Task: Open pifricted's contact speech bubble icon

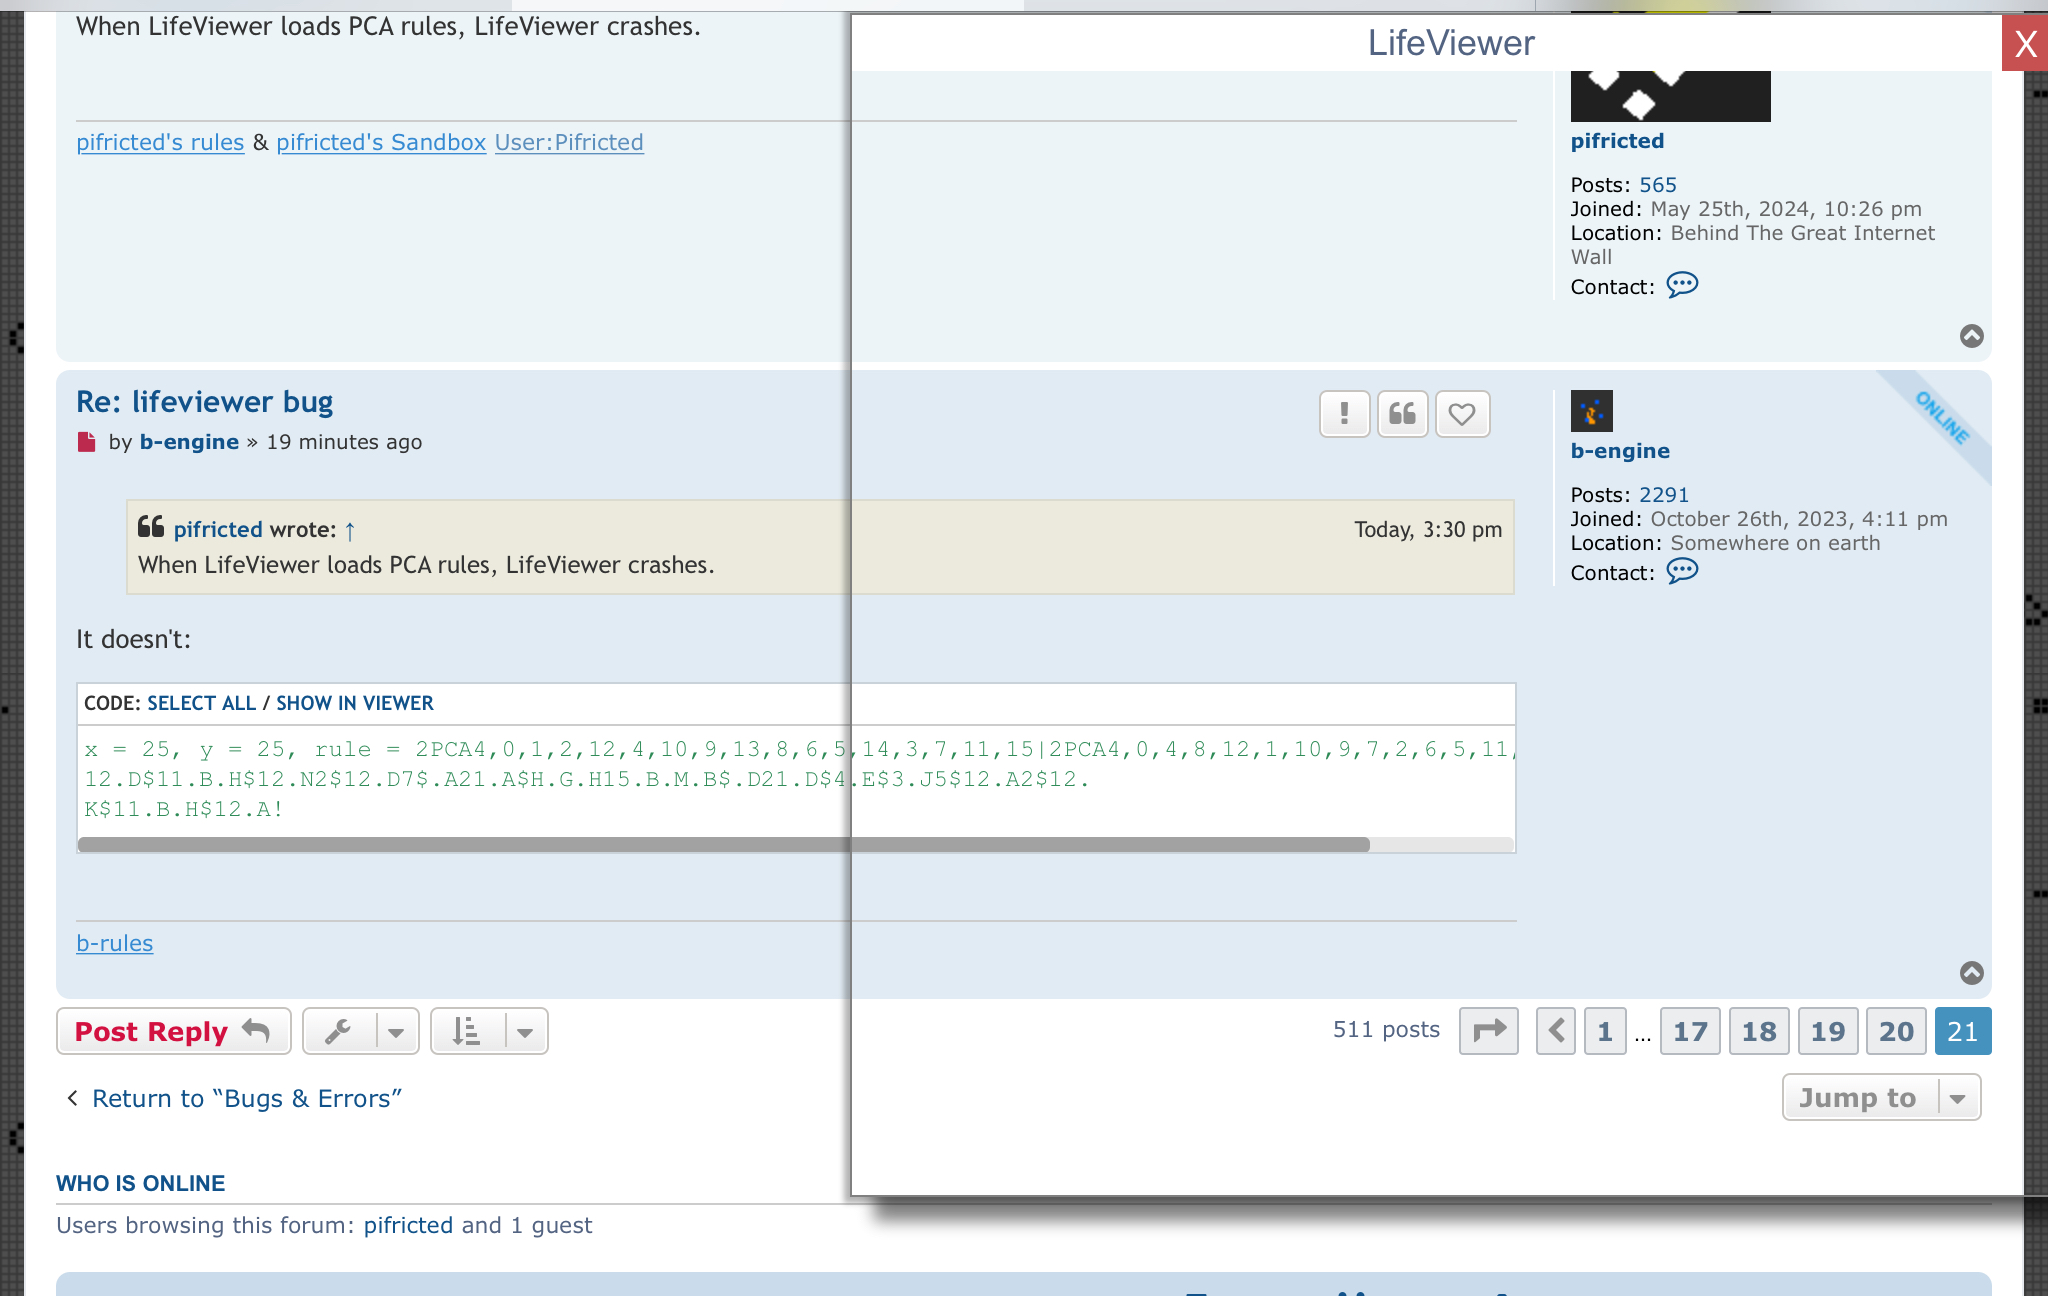Action: pyautogui.click(x=1682, y=285)
